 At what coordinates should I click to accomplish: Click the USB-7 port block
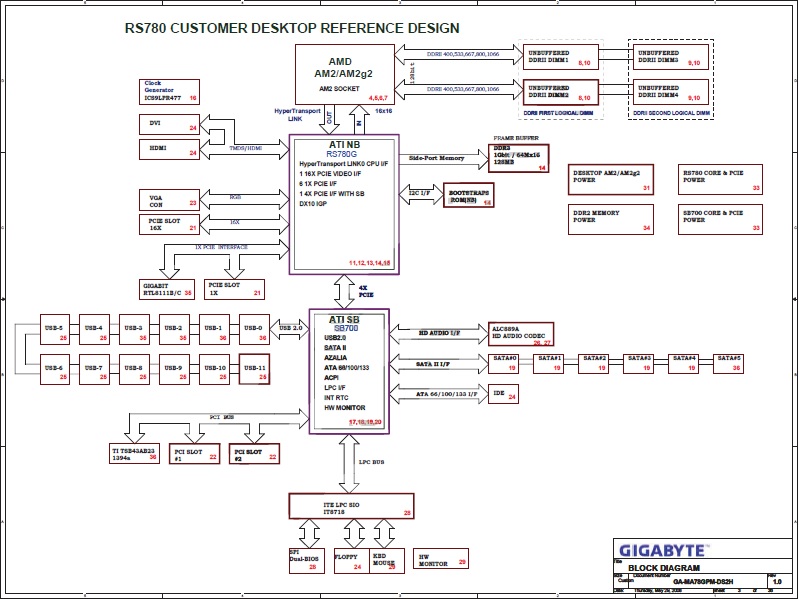tap(95, 369)
